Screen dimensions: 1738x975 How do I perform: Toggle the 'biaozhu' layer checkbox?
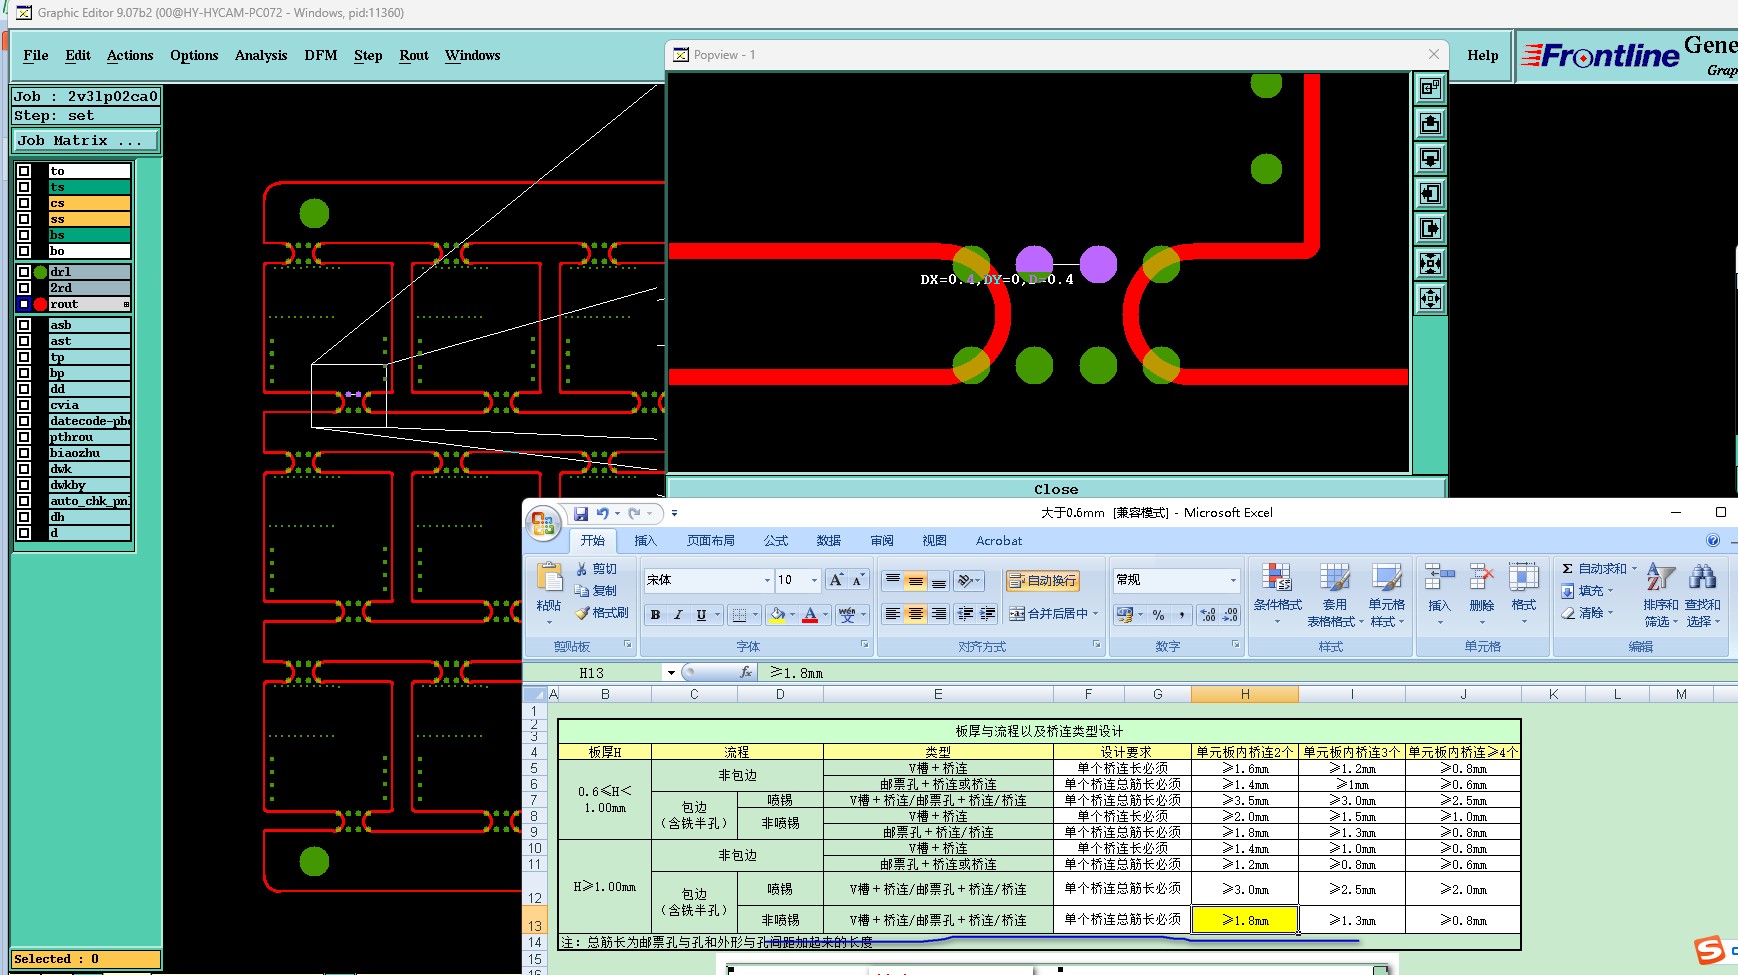tap(24, 453)
